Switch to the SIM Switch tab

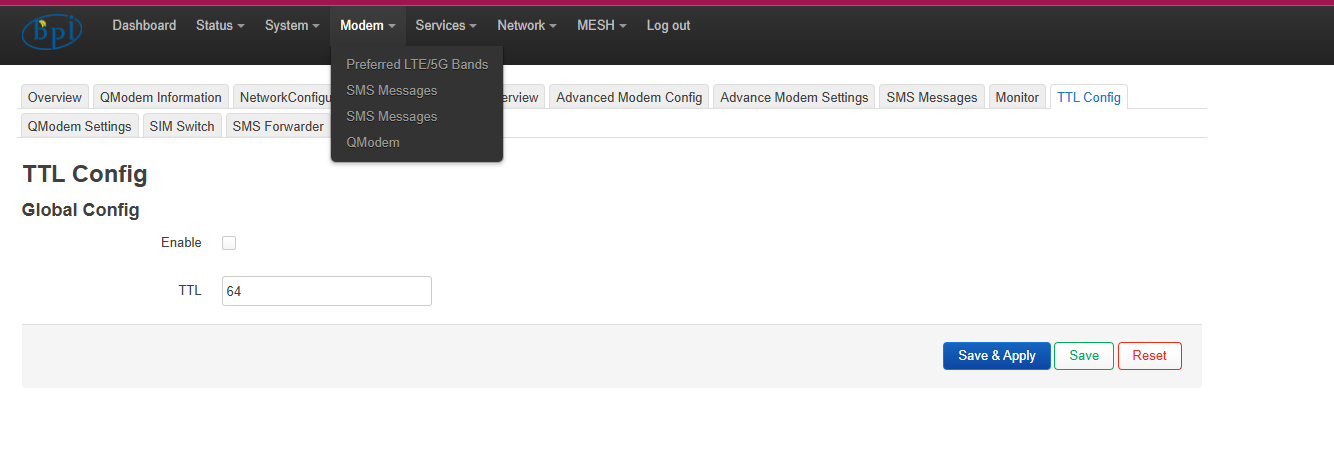[x=182, y=126]
